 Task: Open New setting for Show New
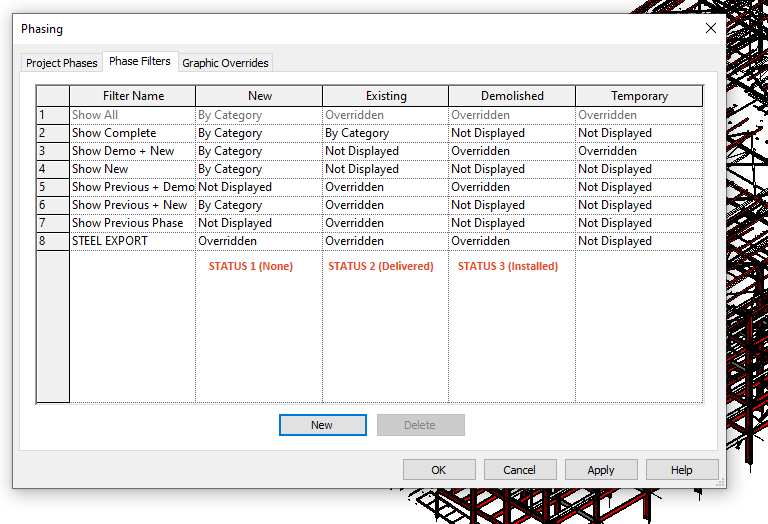259,169
